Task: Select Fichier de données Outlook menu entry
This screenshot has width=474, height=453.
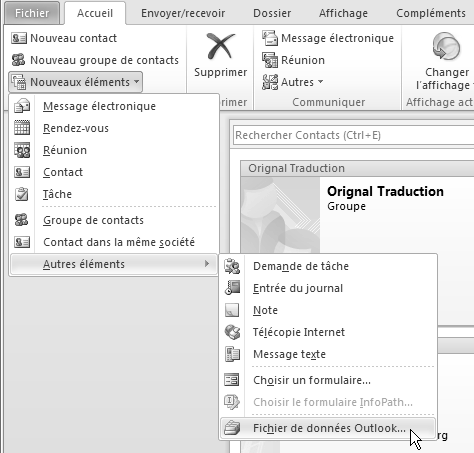Action: pos(328,428)
